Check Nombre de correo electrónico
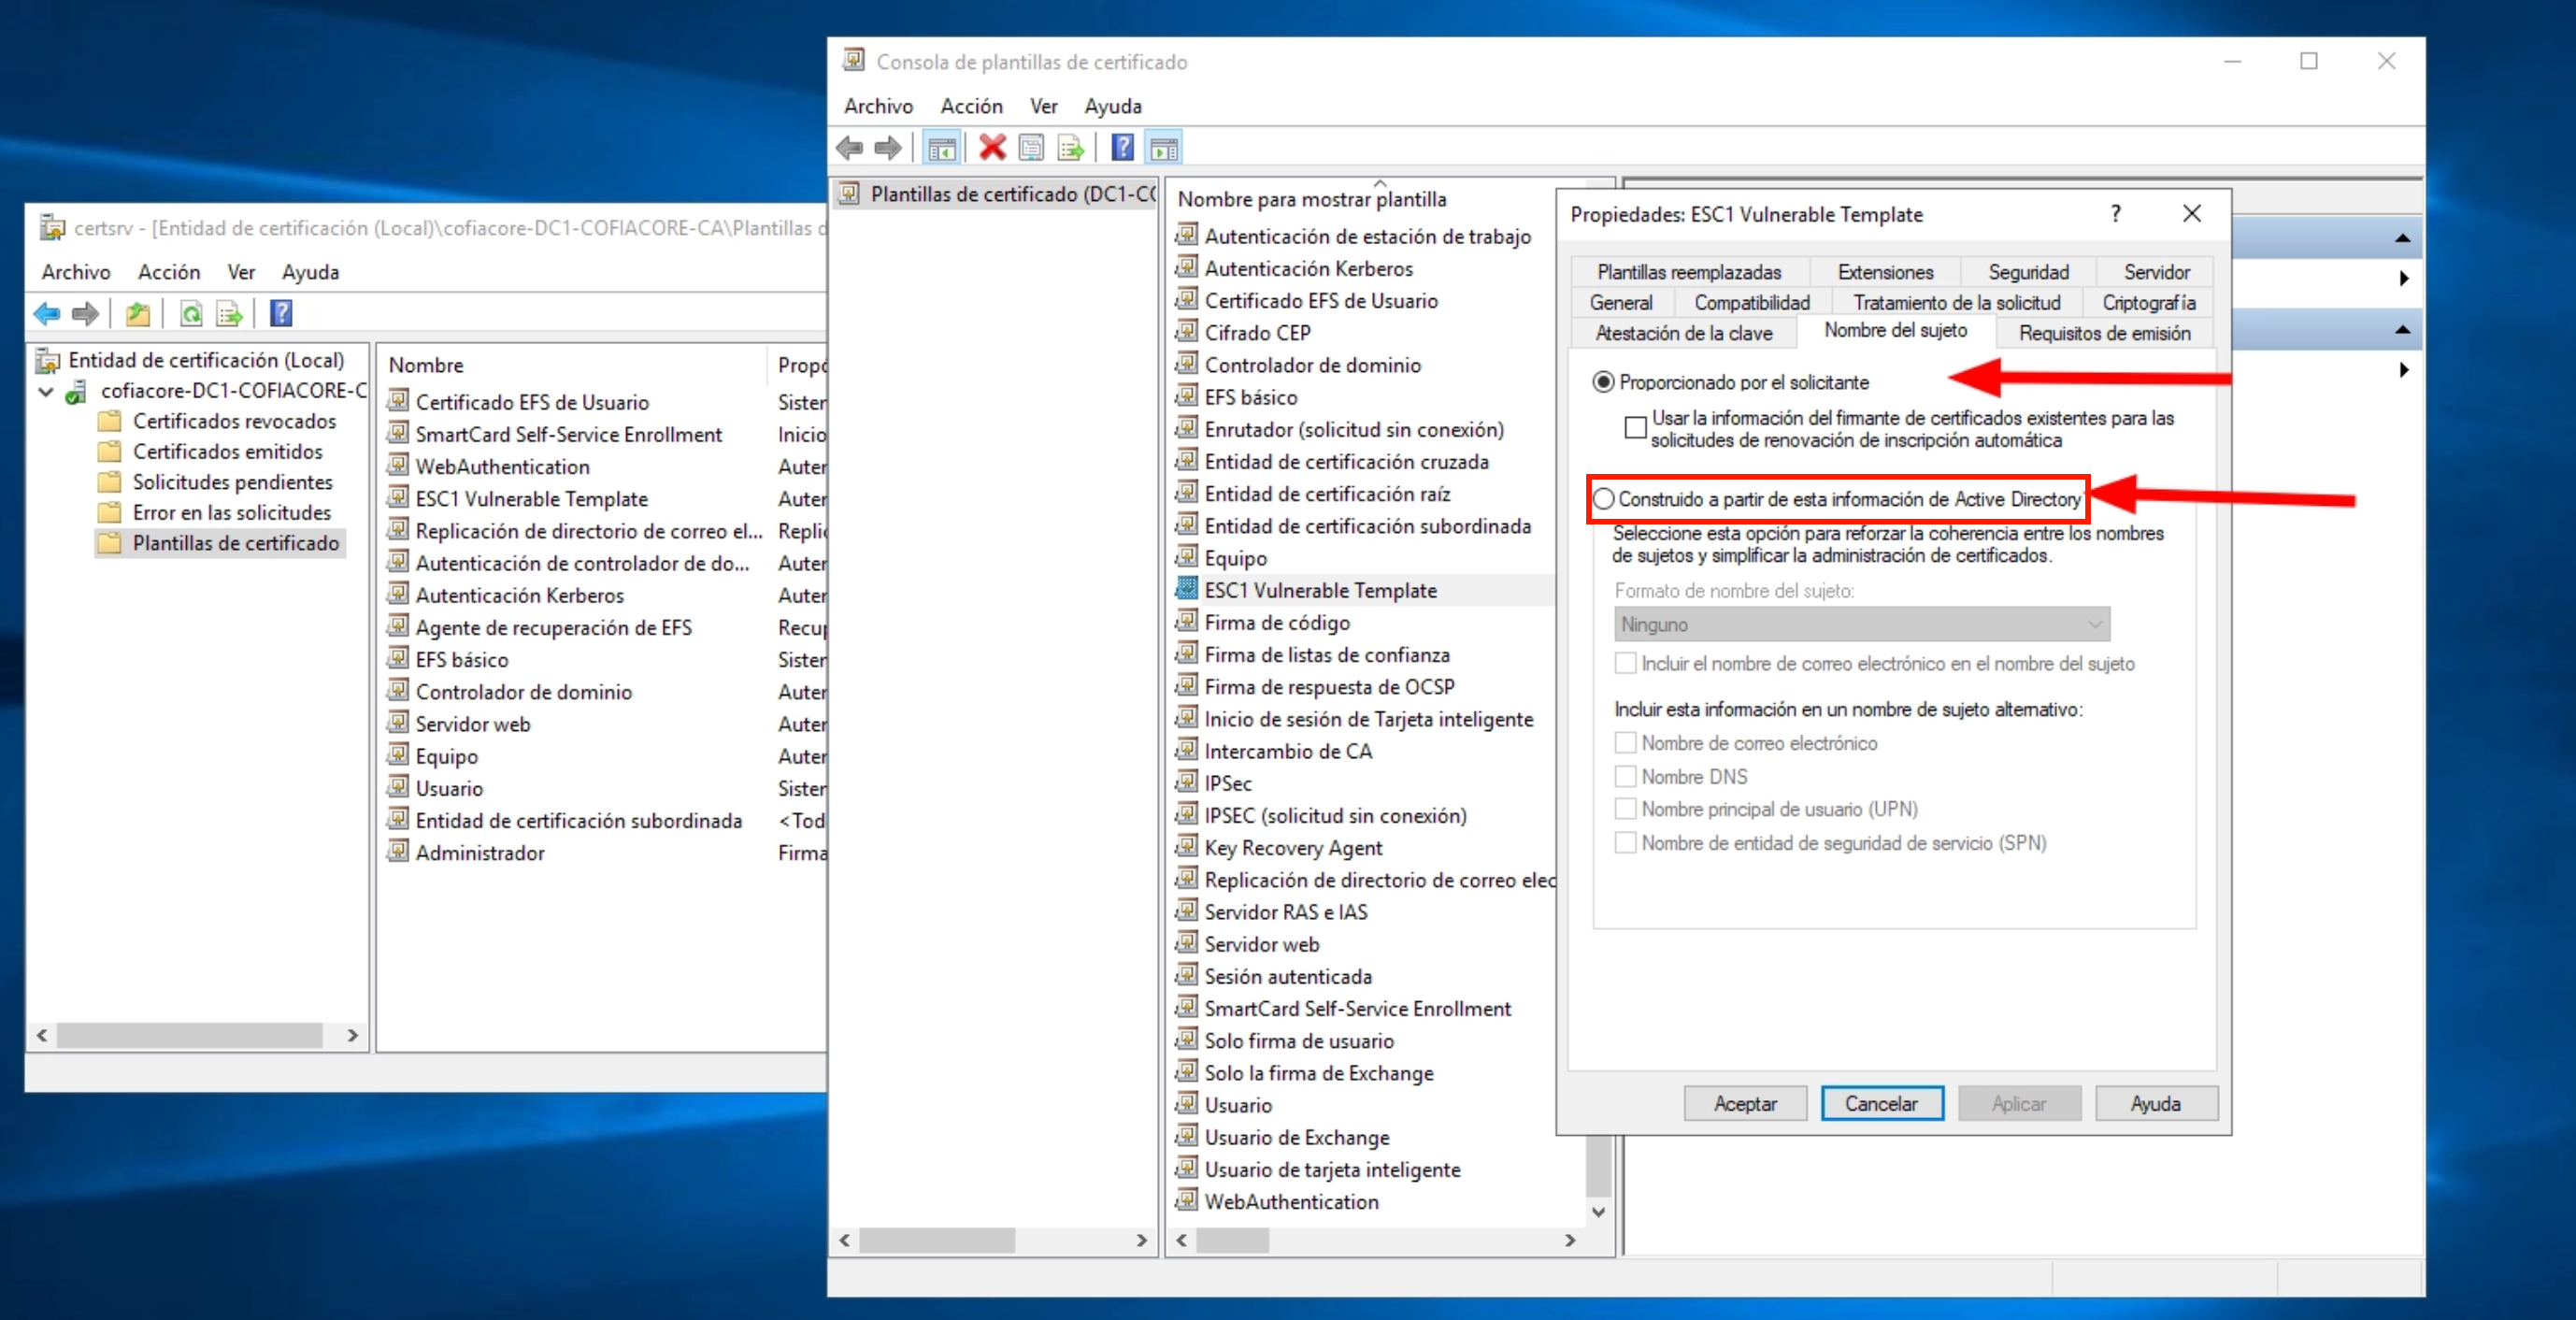This screenshot has width=2576, height=1320. (x=1626, y=743)
